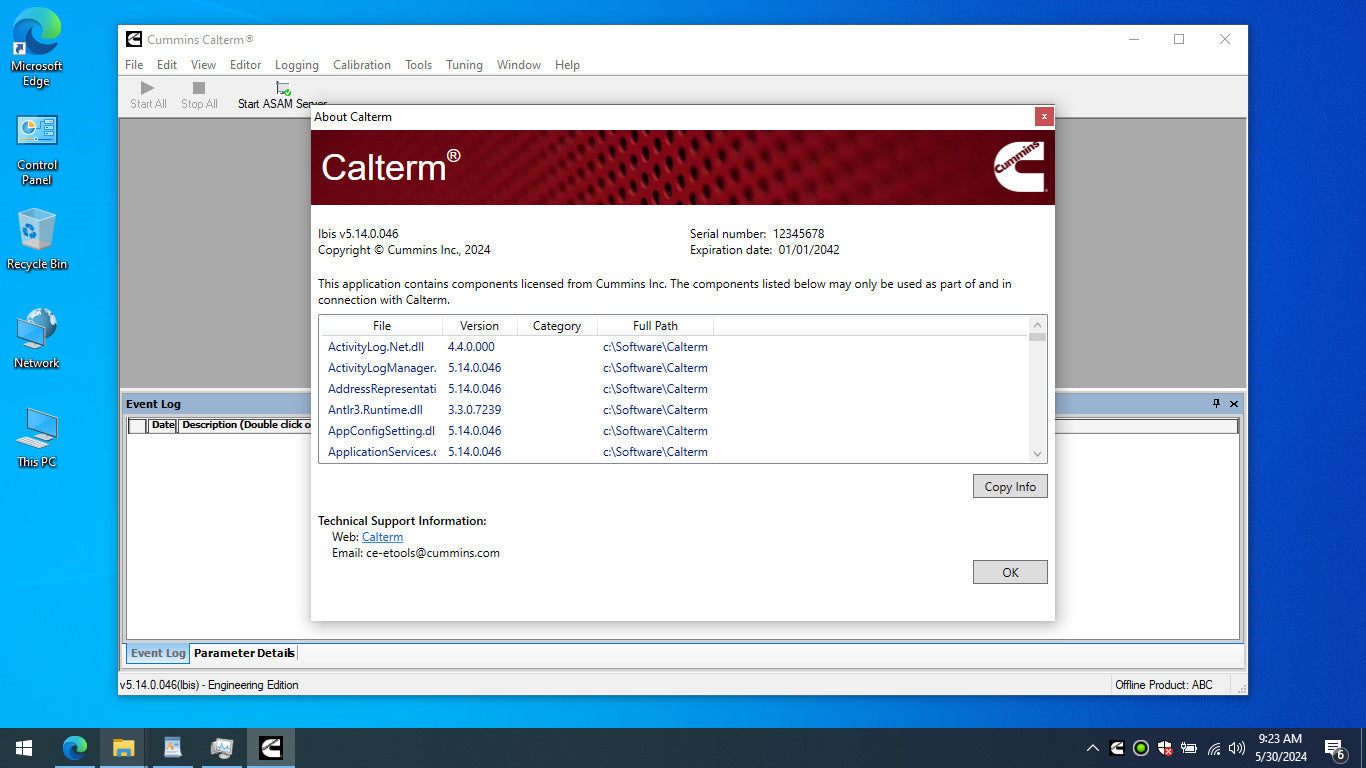Close the About Calterm dialog

[x=1044, y=117]
